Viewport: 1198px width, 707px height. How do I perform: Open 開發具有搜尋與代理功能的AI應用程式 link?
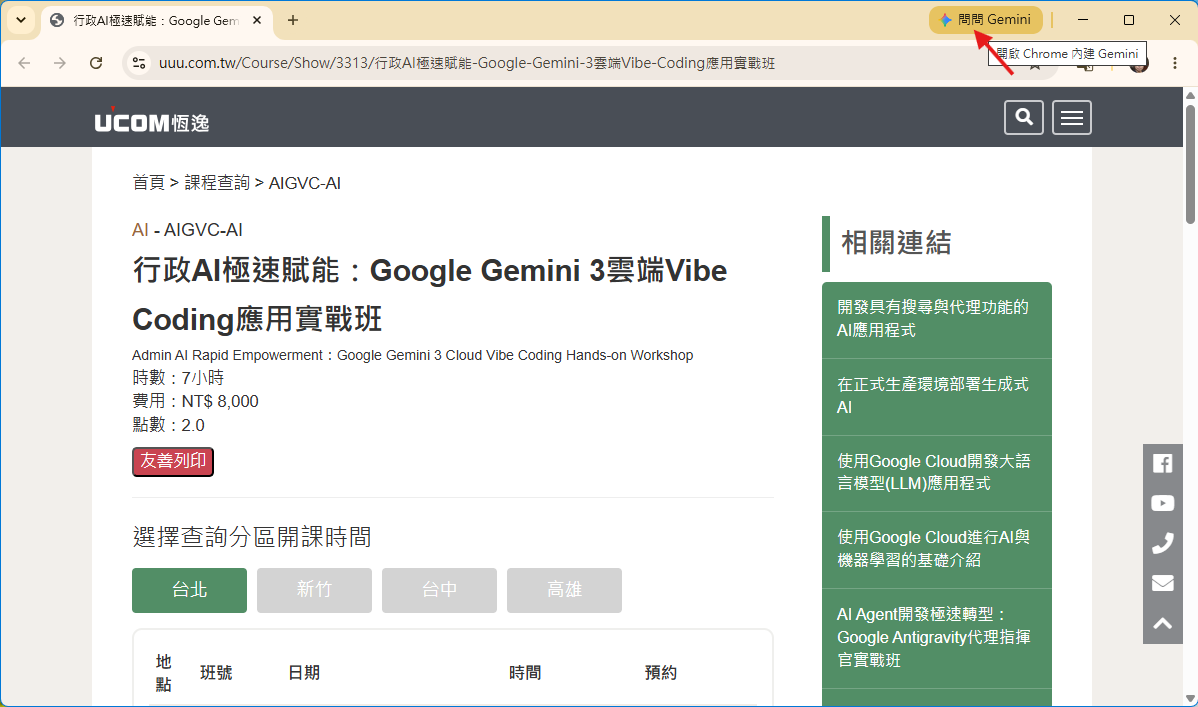937,319
